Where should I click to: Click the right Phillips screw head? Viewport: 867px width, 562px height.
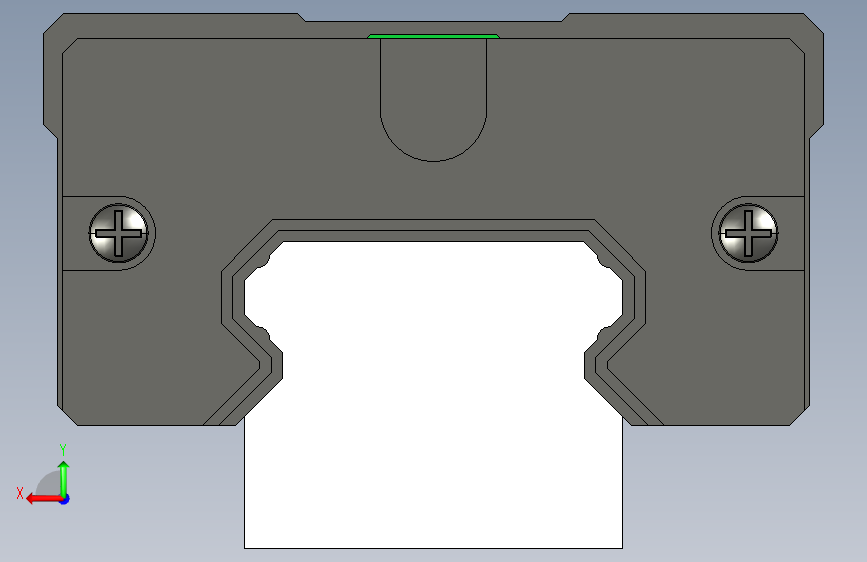748,233
